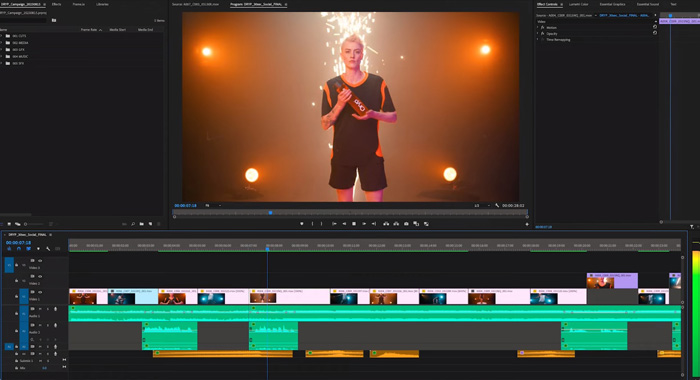Mute the Audio 1 track
700x380 pixels.
[x=40, y=309]
